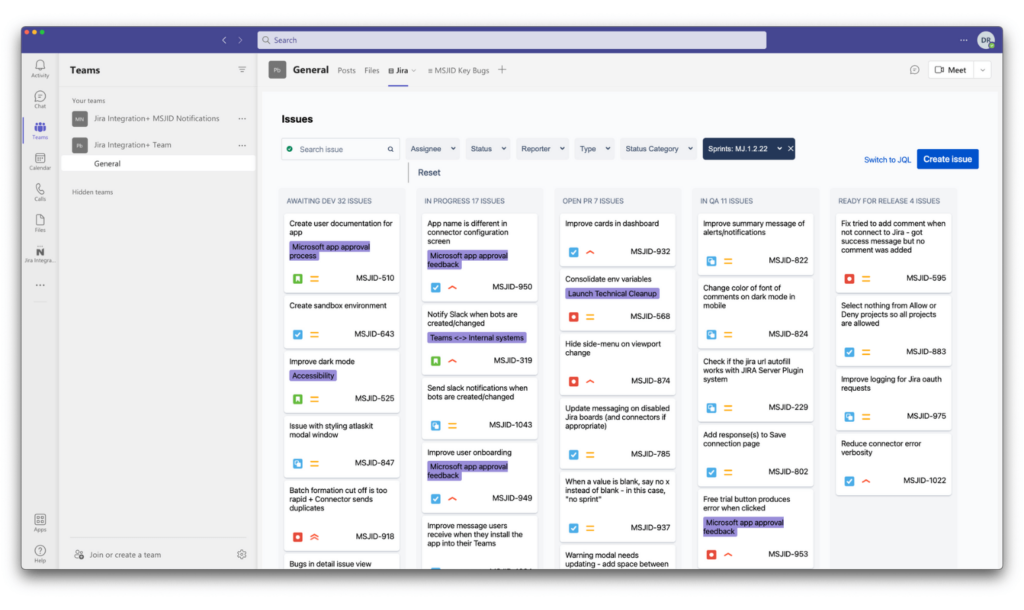The image size is (1024, 610).
Task: Click the top Search bar
Action: point(511,40)
